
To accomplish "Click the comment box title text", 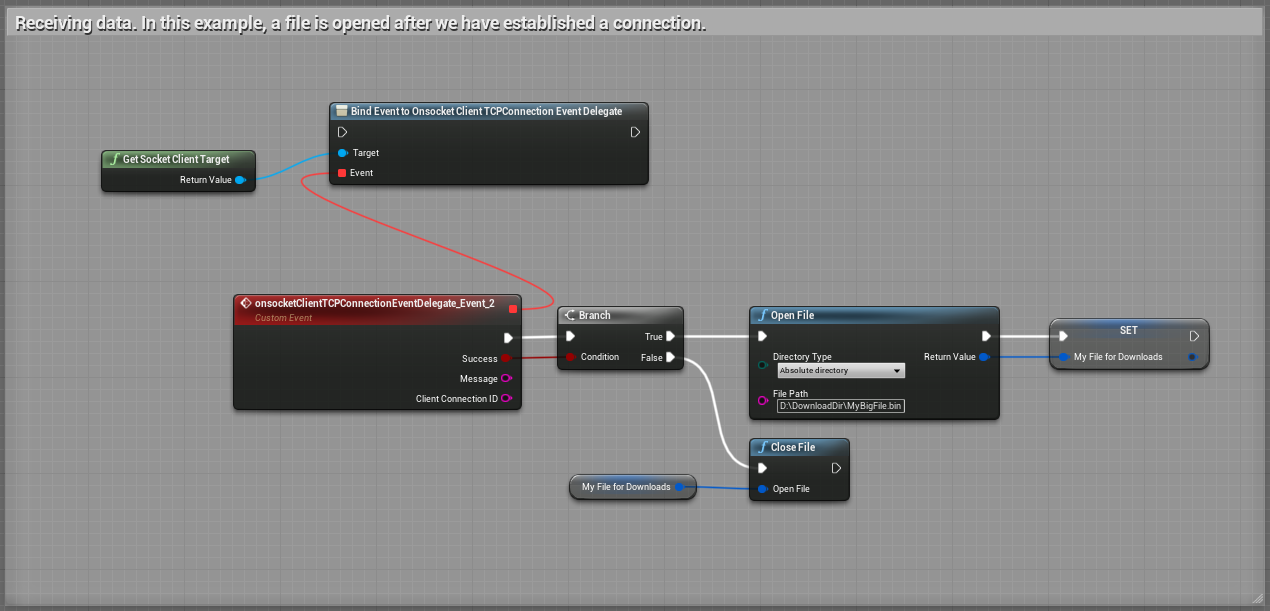I will [x=360, y=24].
